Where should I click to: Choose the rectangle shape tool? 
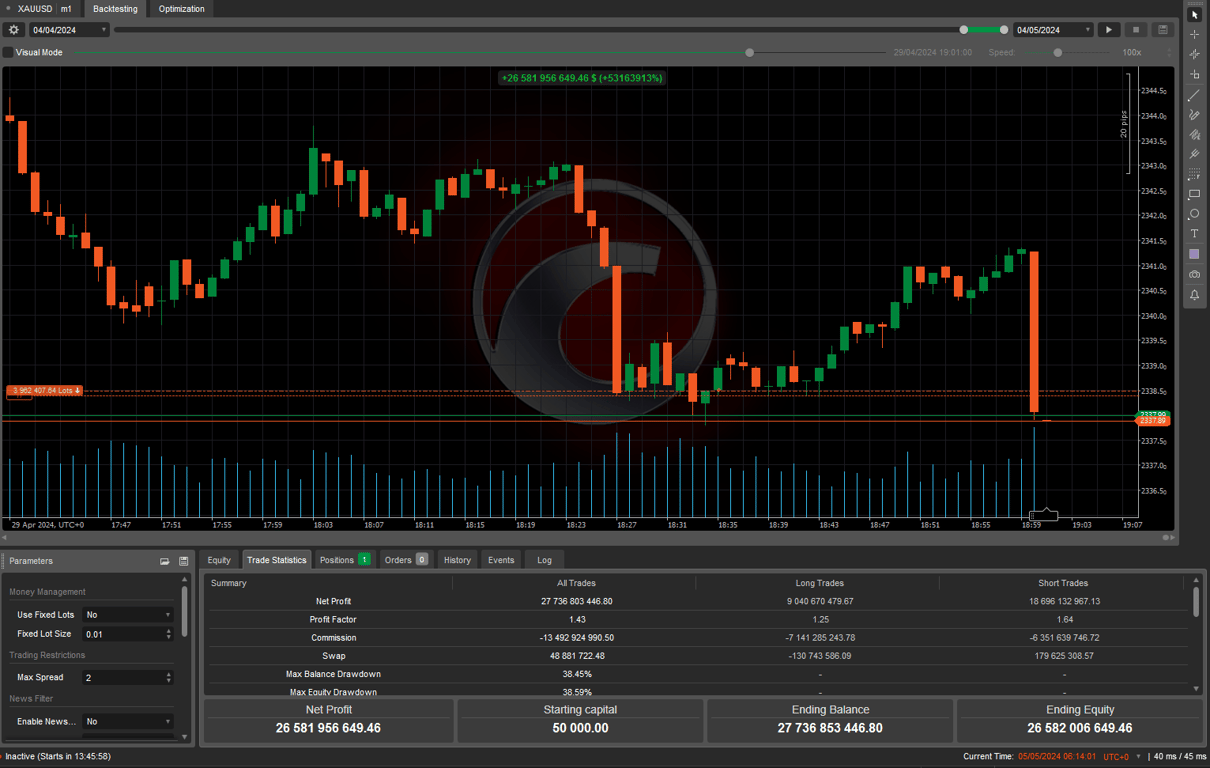pos(1194,194)
